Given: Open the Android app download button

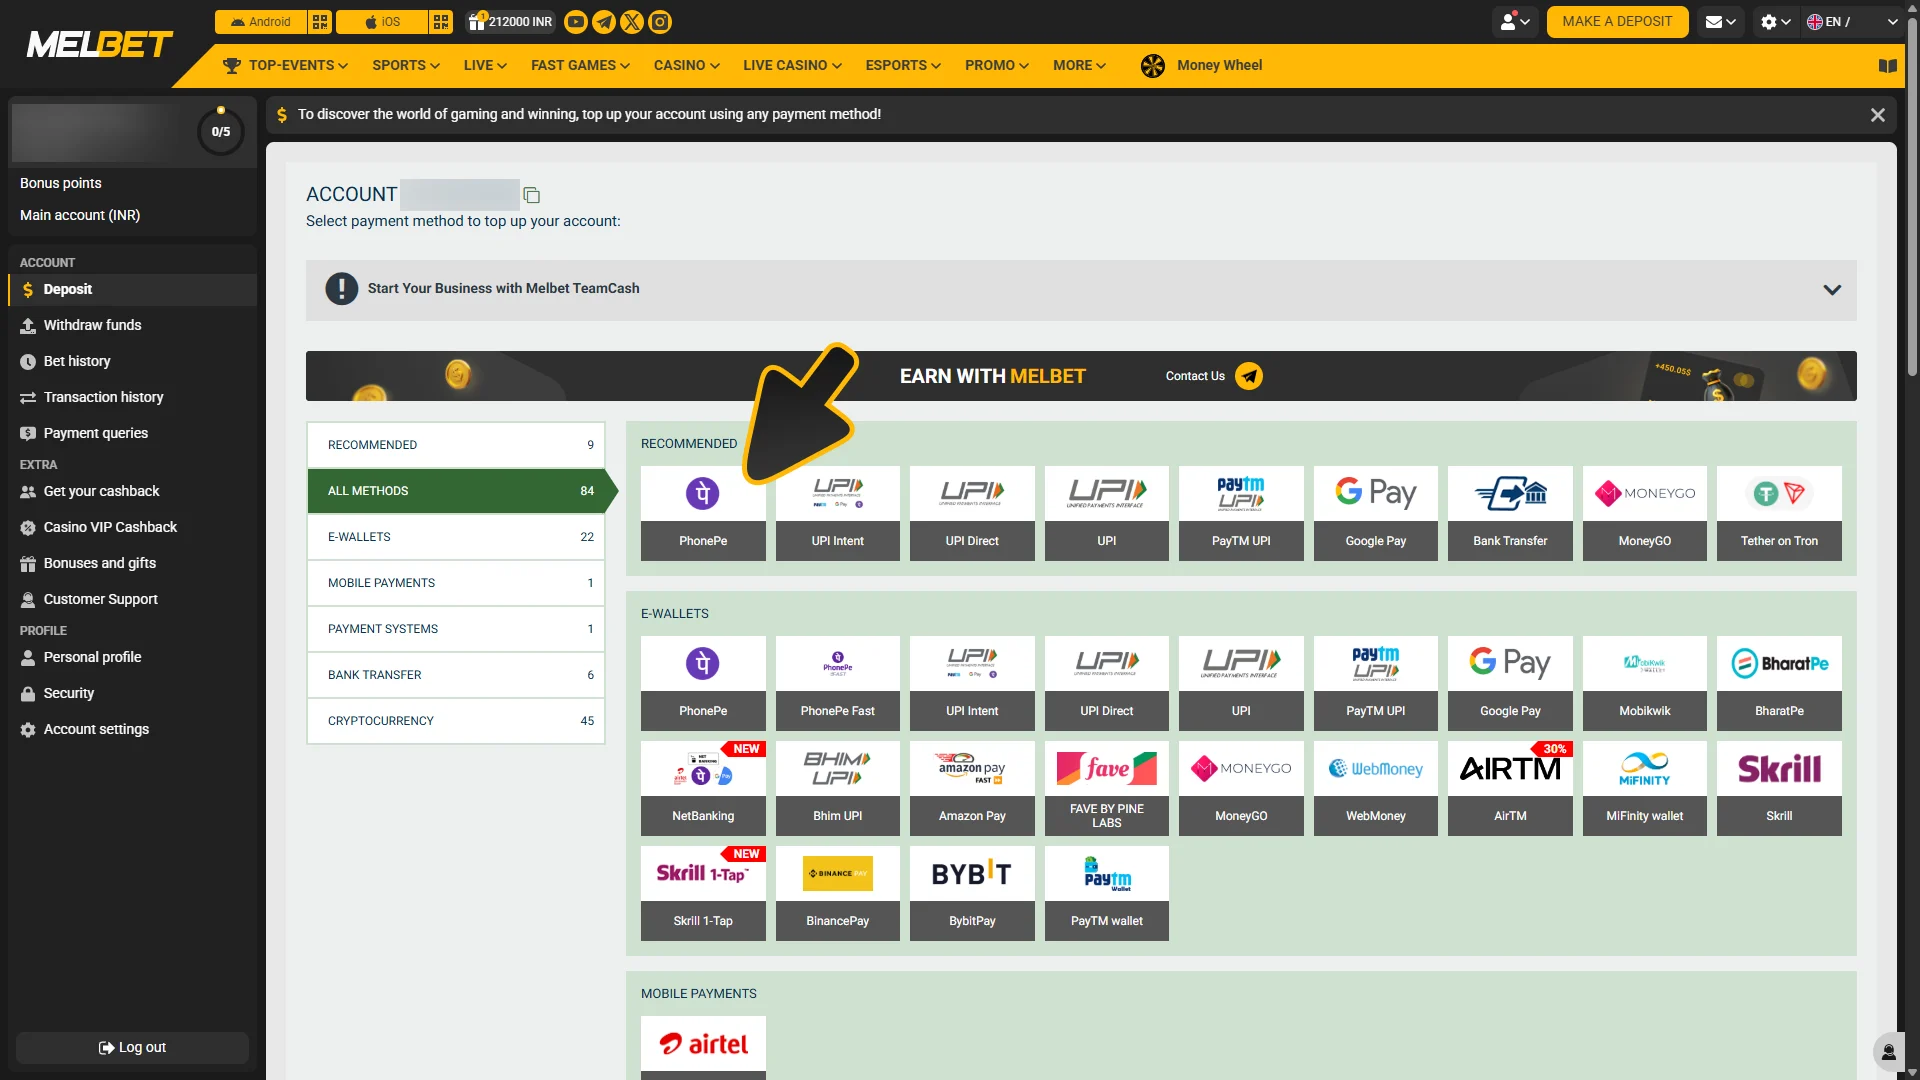Looking at the screenshot, I should [261, 22].
